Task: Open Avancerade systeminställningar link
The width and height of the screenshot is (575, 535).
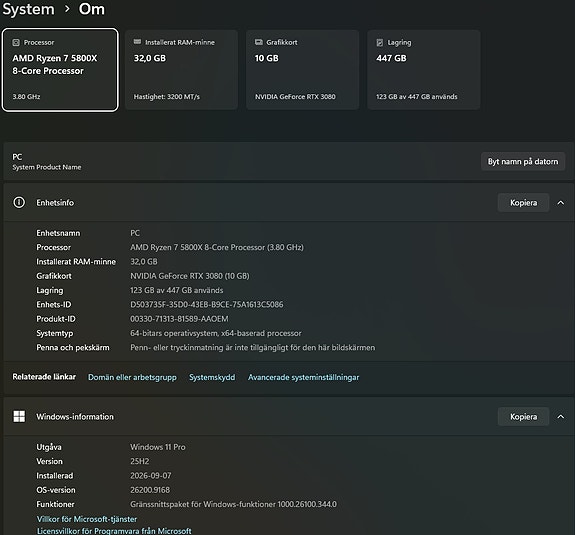Action: click(303, 377)
